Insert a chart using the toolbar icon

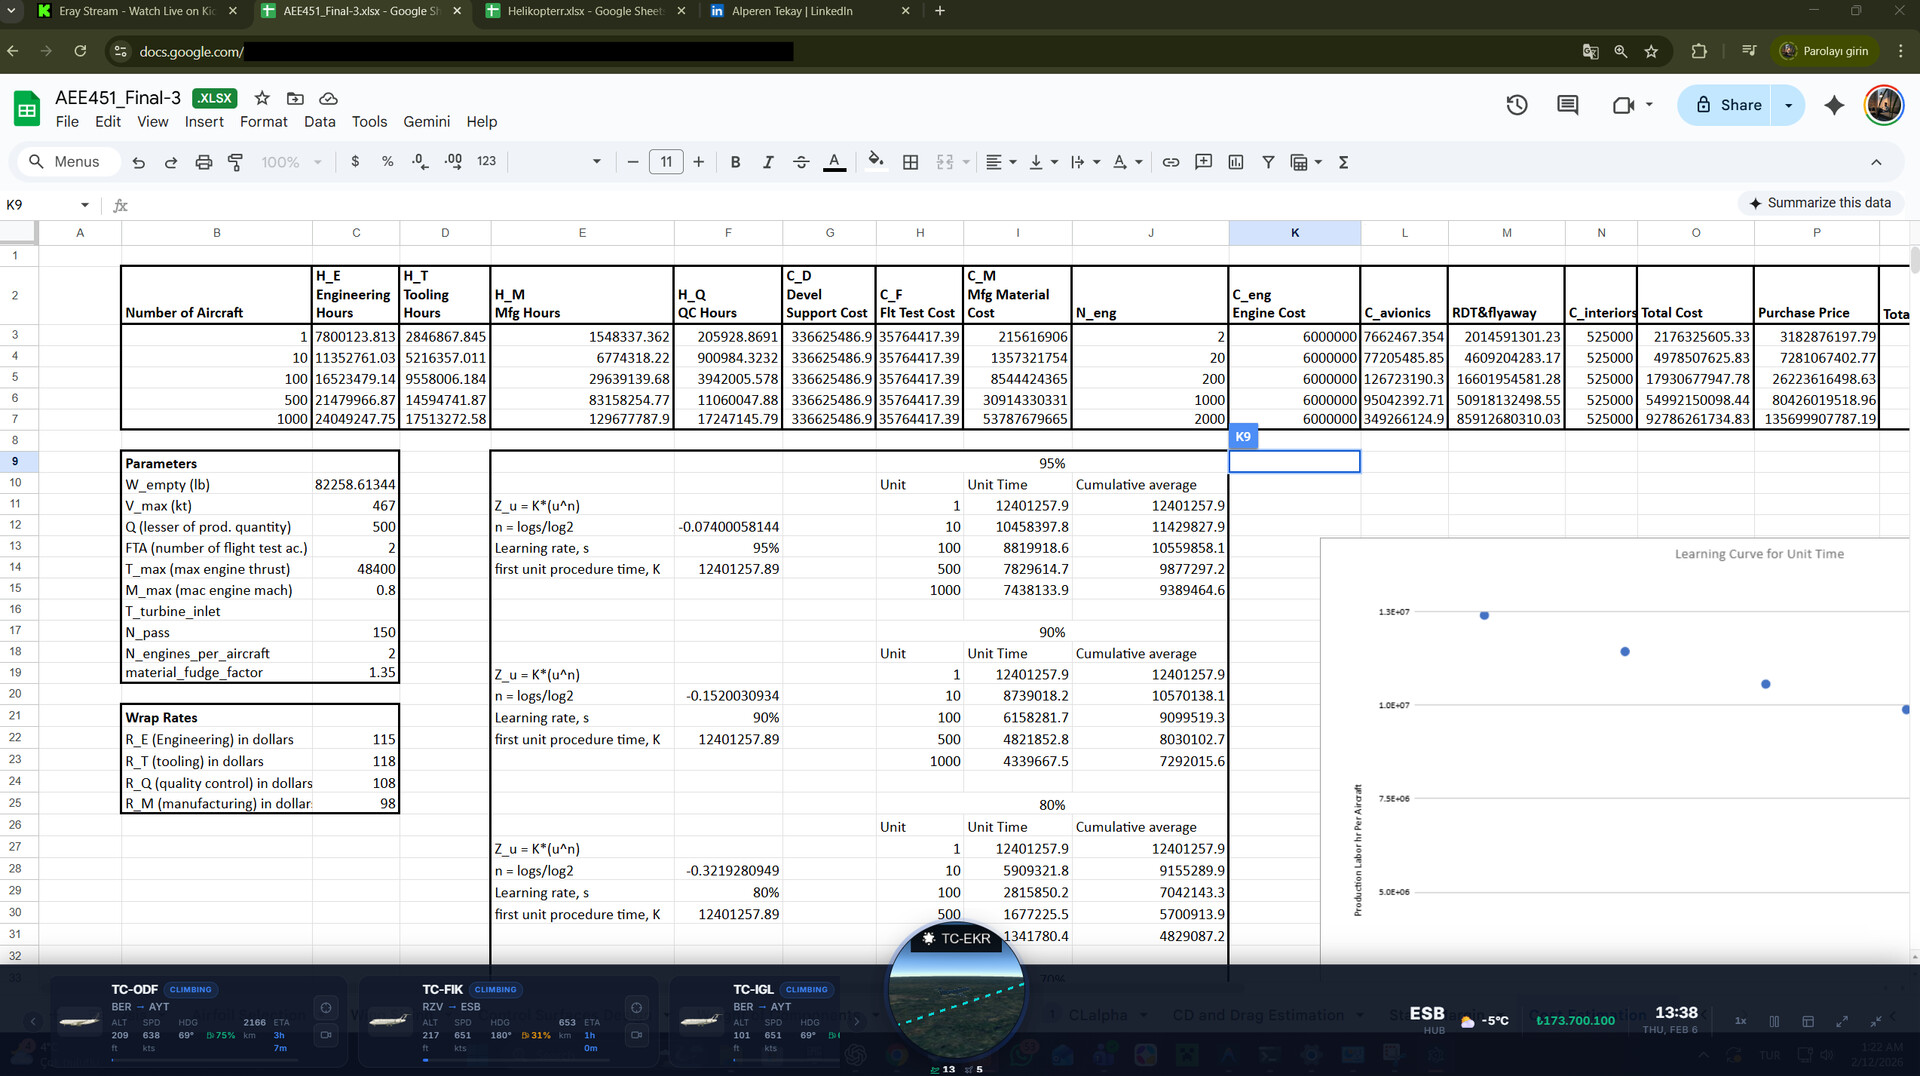(1236, 161)
